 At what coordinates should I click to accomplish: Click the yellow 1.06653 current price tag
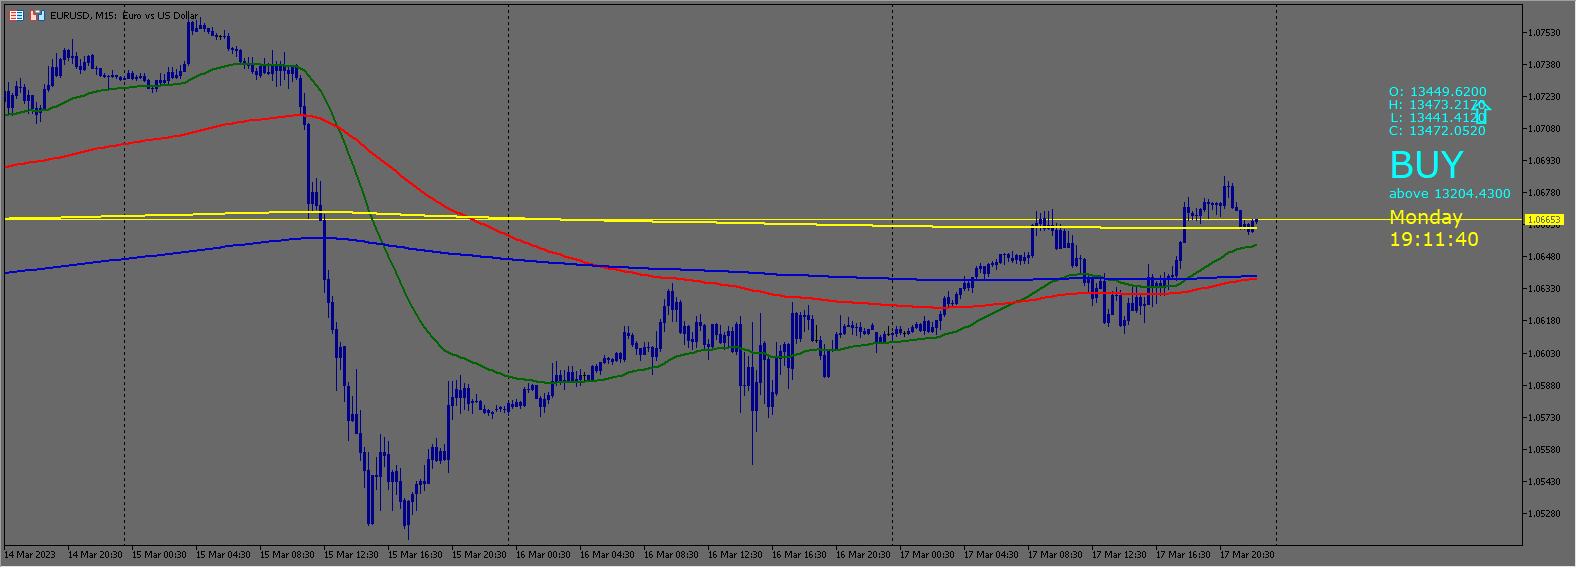coord(1543,219)
